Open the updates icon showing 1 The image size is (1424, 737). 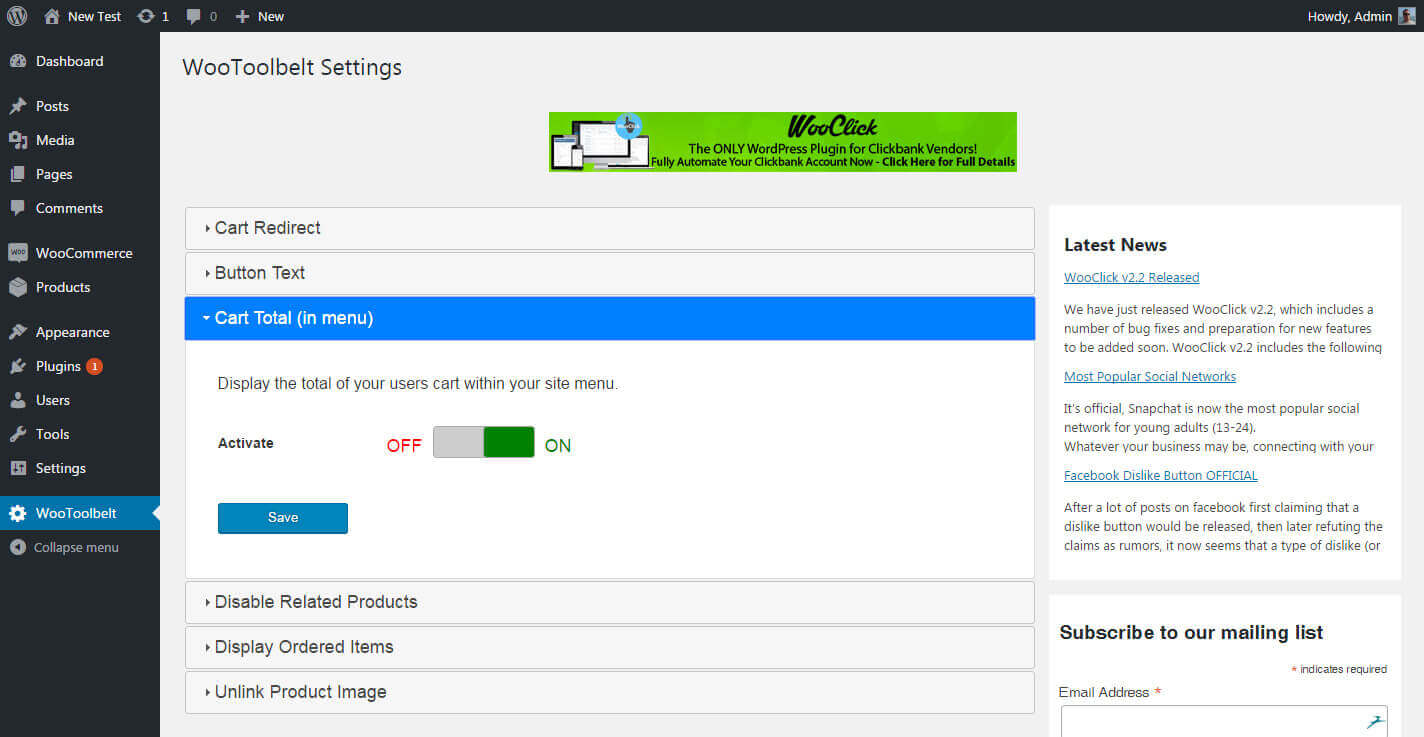[x=146, y=16]
